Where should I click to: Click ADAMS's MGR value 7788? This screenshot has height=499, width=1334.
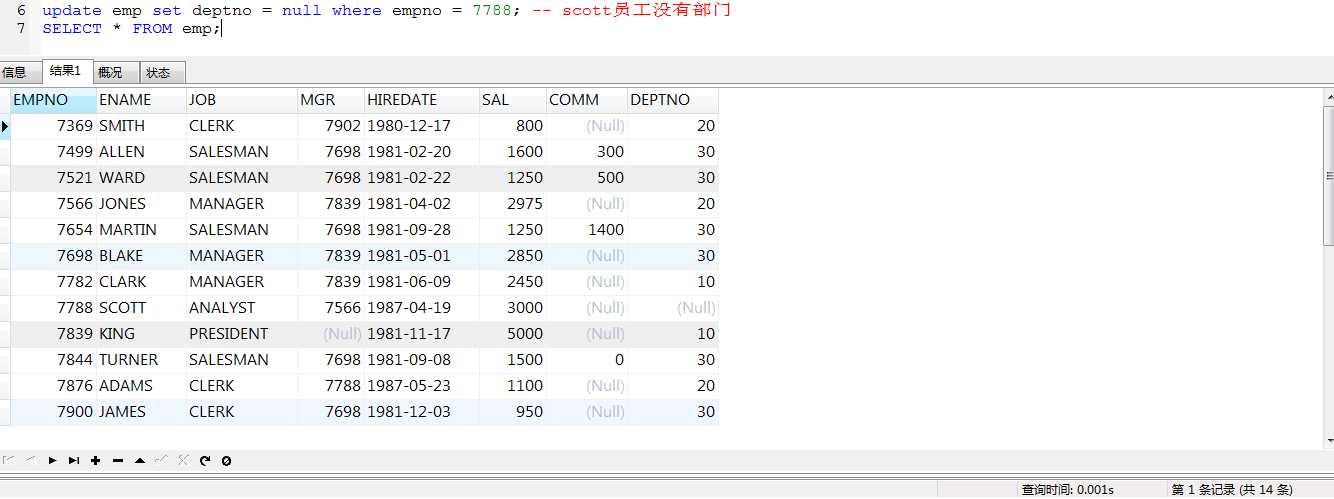[x=331, y=386]
